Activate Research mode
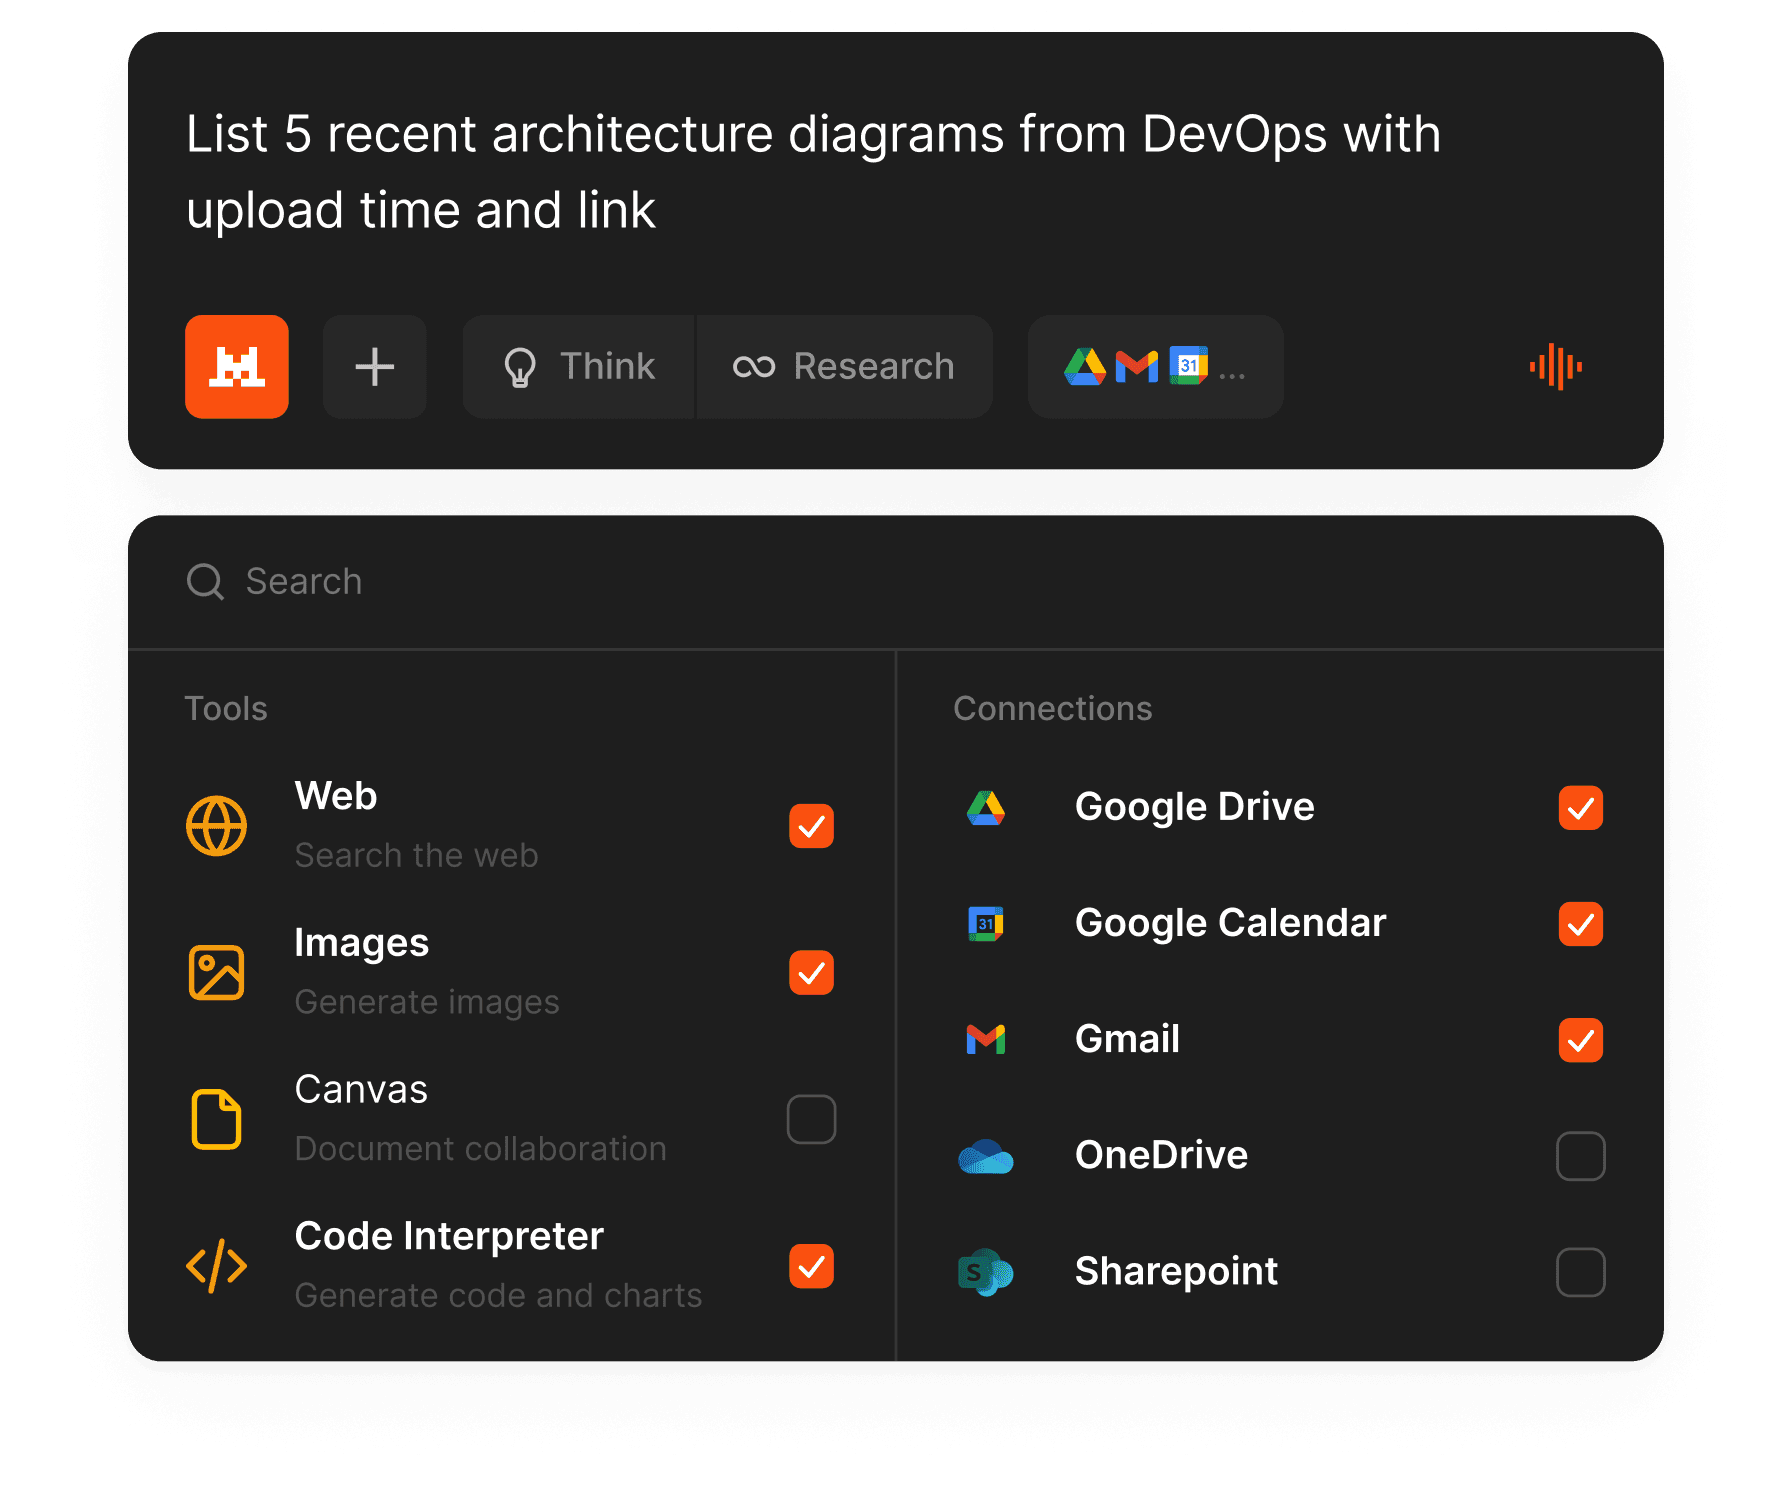Viewport: 1786px width, 1511px height. point(845,367)
